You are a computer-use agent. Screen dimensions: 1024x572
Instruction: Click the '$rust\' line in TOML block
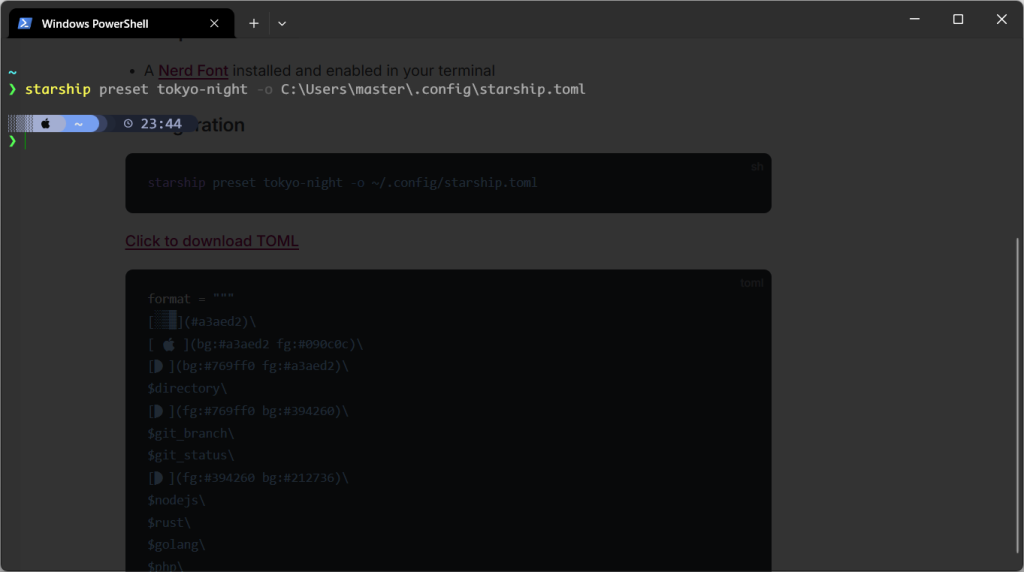pyautogui.click(x=169, y=523)
